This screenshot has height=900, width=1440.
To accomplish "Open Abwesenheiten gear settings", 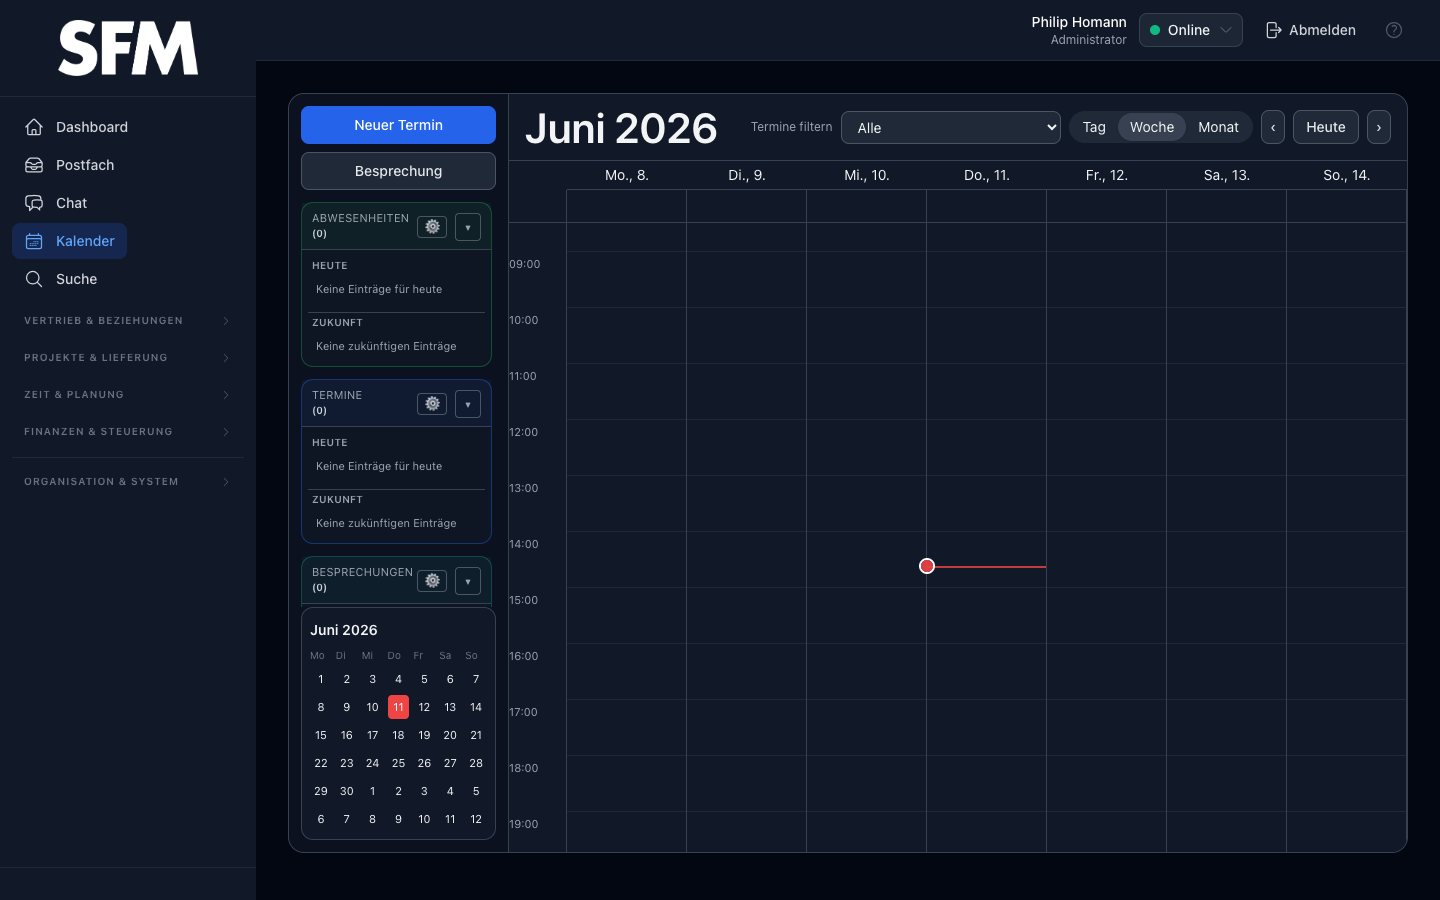I will click(x=432, y=227).
